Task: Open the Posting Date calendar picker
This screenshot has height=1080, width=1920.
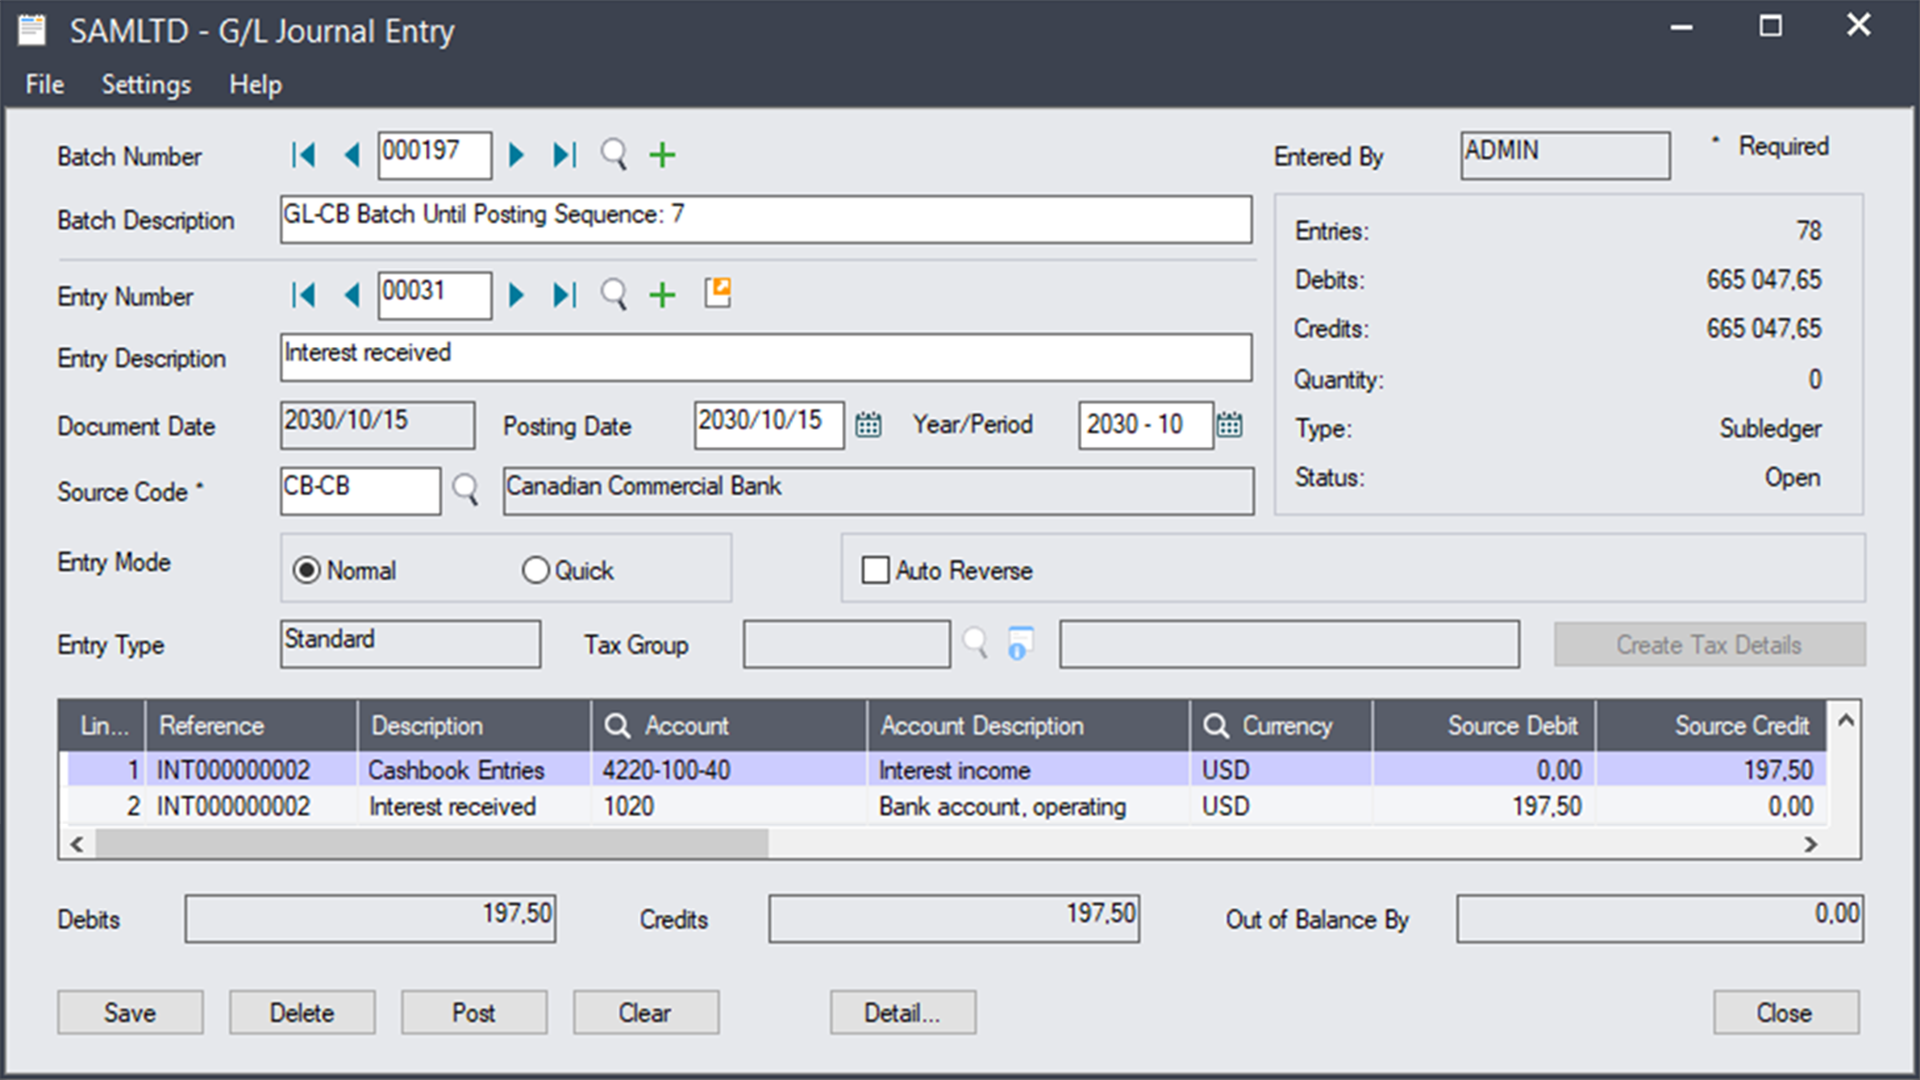Action: [x=867, y=424]
